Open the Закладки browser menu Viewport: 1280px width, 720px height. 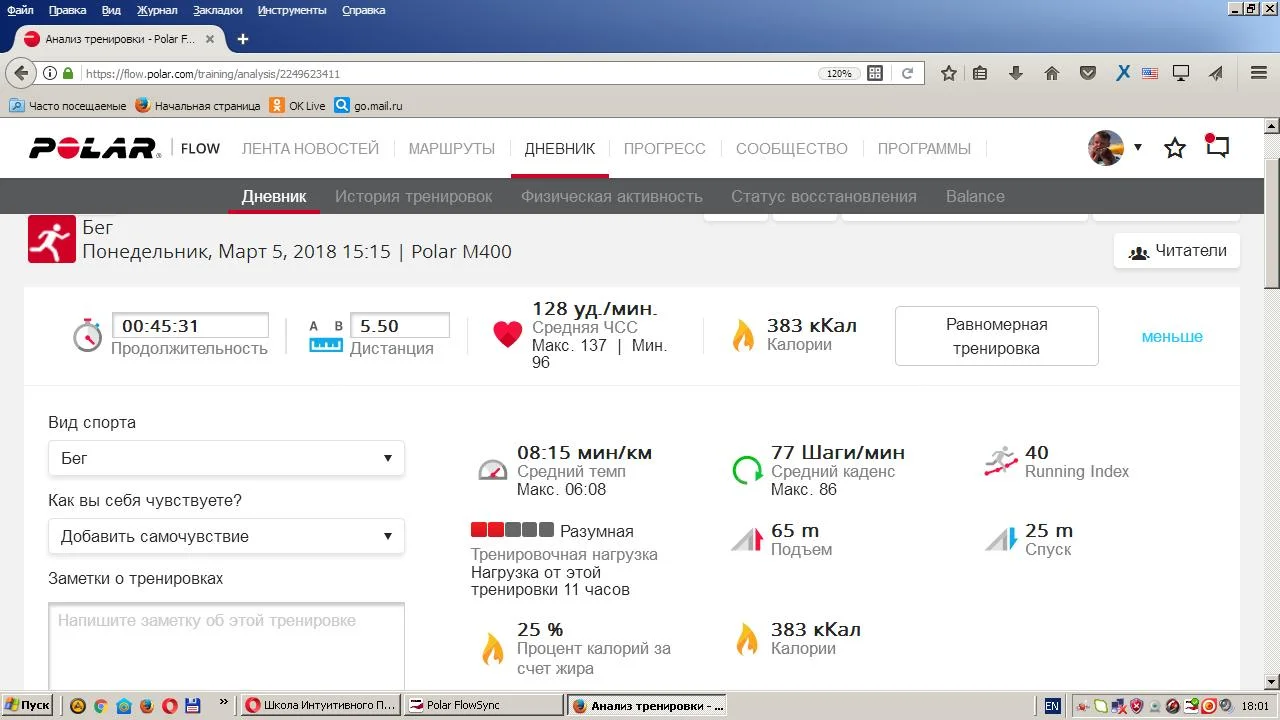[x=220, y=10]
